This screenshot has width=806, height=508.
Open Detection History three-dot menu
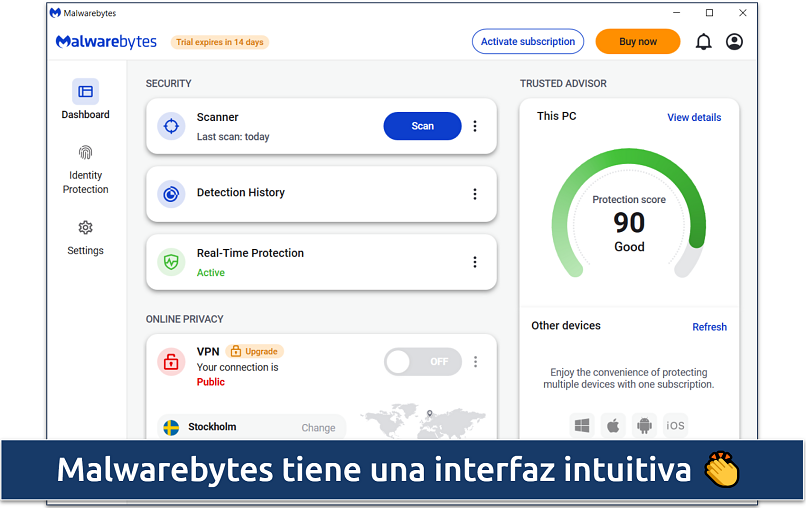[475, 194]
